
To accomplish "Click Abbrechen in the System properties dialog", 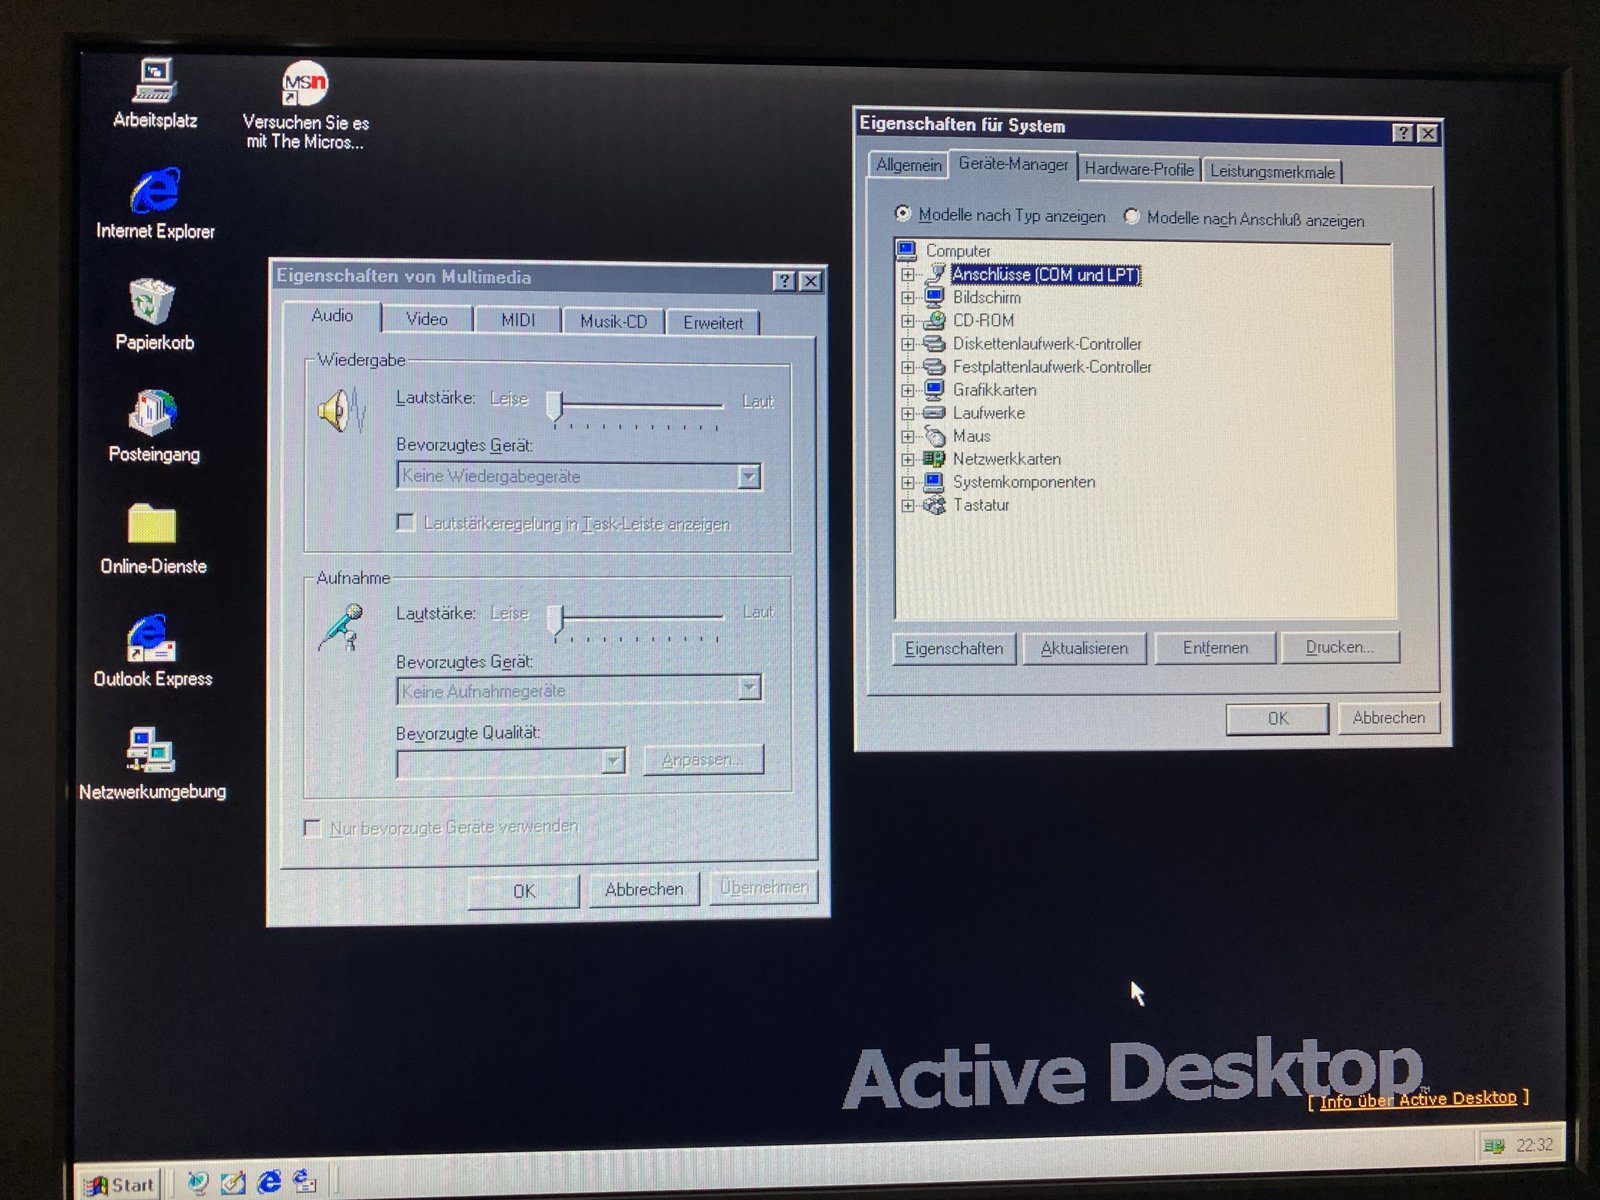I will coord(1389,718).
